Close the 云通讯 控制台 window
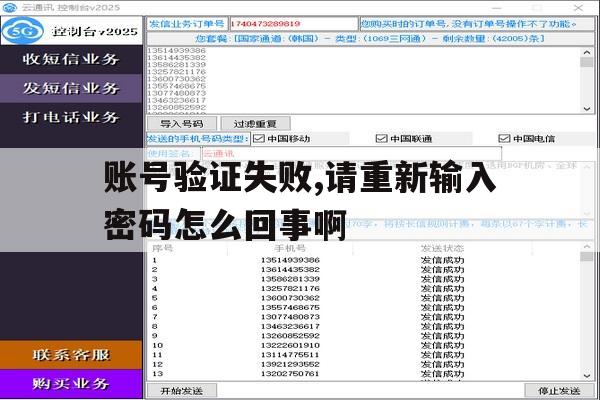 coord(578,7)
